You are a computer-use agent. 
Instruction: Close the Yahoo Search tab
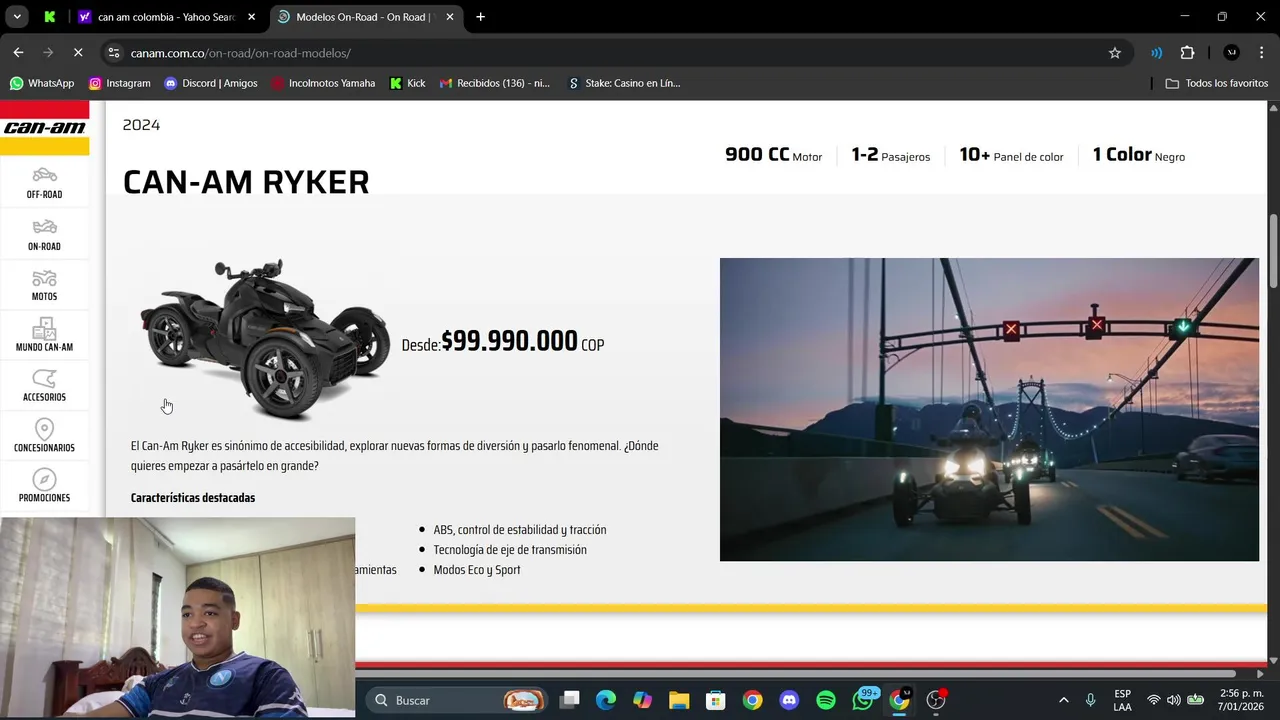pos(251,17)
